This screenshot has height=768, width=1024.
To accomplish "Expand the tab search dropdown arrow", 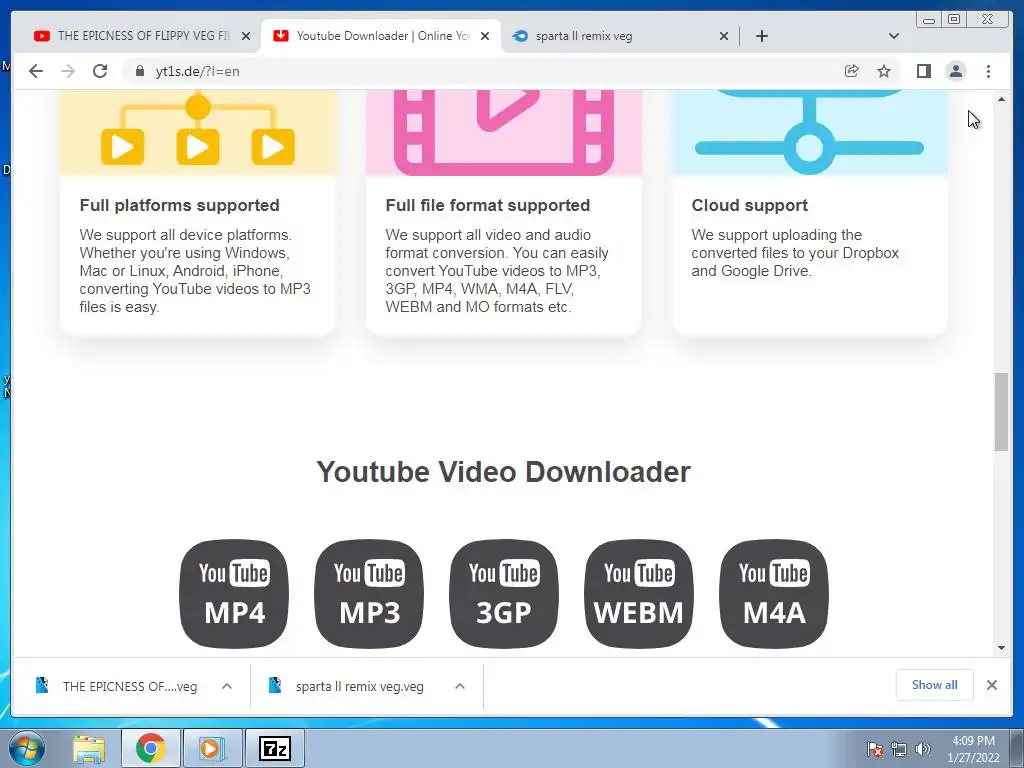I will click(894, 36).
